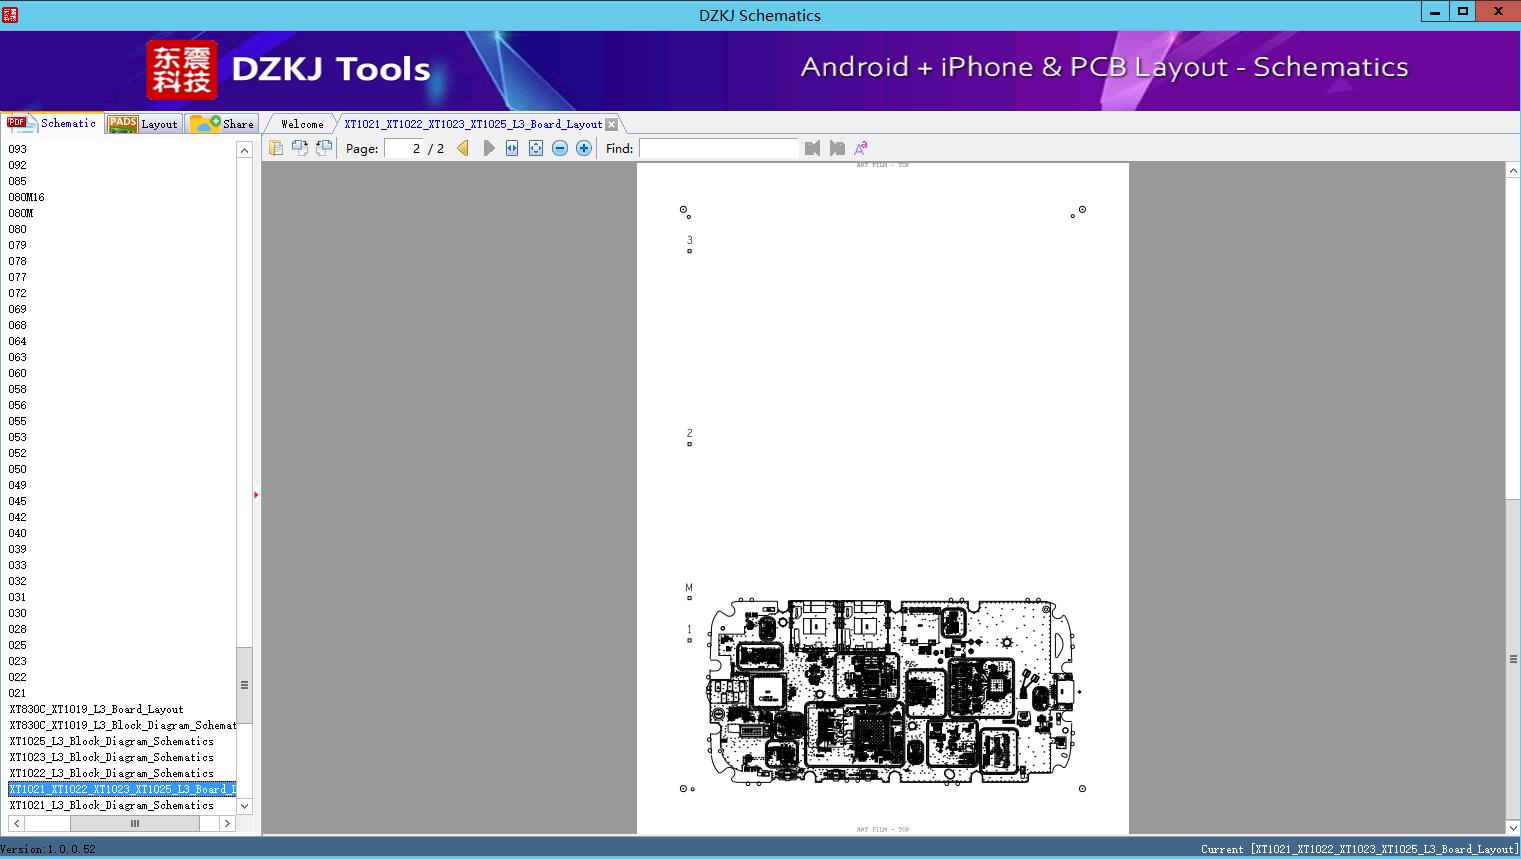Image resolution: width=1521 pixels, height=859 pixels.
Task: Zoom out with the minus icon
Action: point(560,148)
